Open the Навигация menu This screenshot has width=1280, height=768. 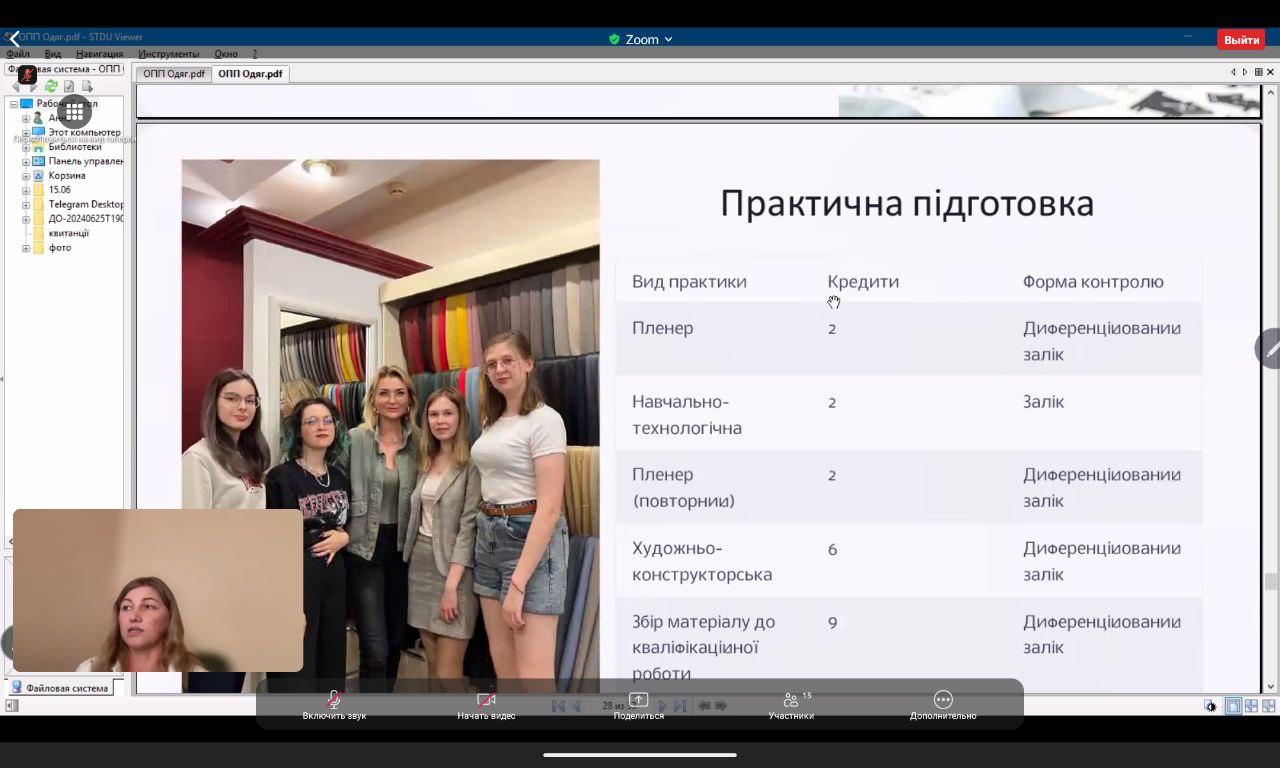coord(99,54)
